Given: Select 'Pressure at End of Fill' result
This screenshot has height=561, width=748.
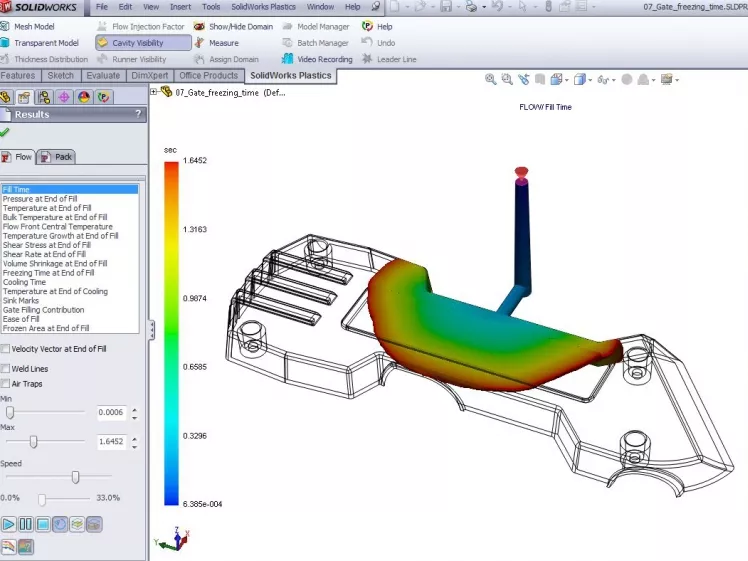Looking at the screenshot, I should coord(70,198).
